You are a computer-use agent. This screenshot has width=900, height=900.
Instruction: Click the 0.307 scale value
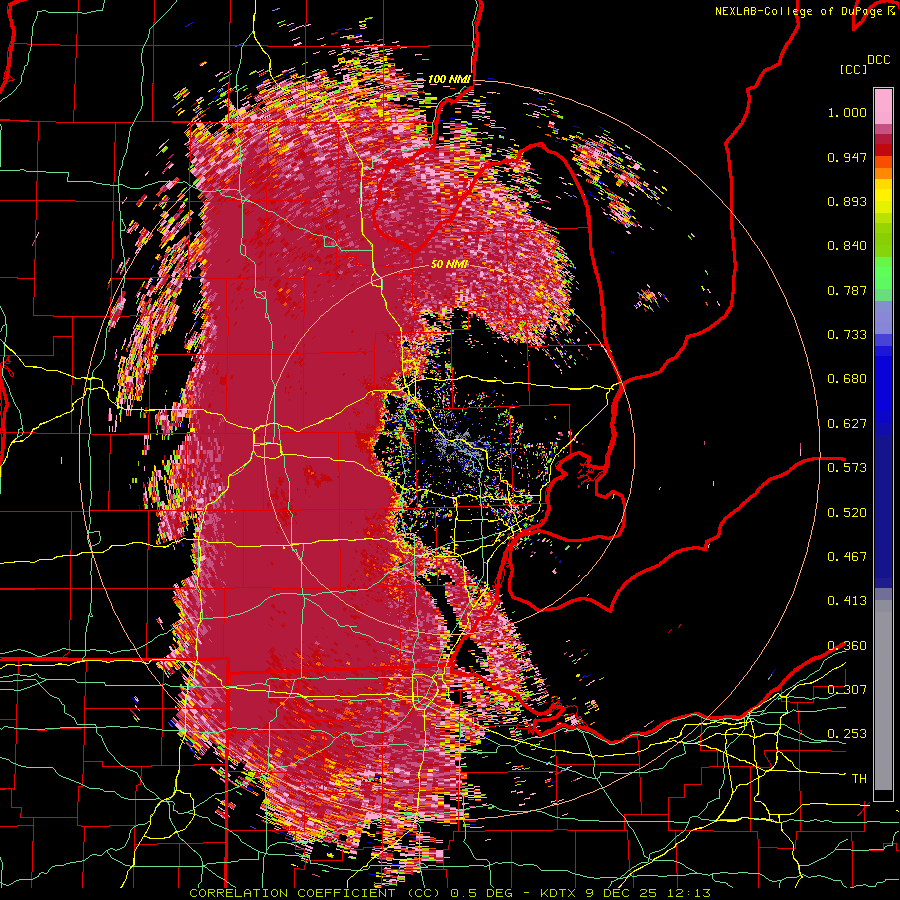[847, 689]
